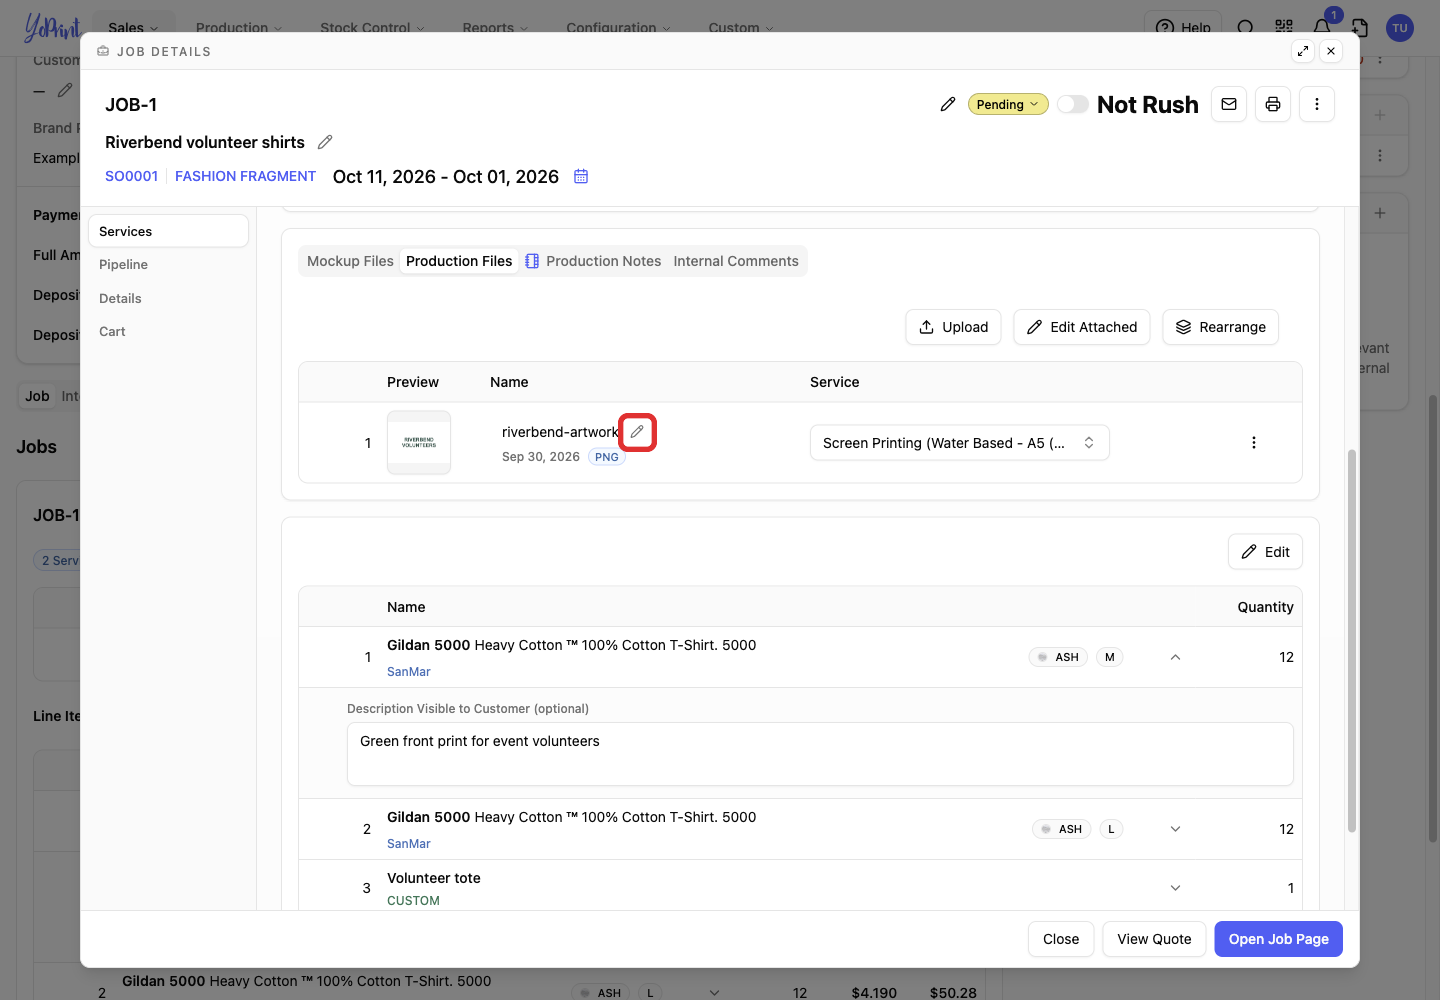
Task: Rename the riverbend-artwork file
Action: tap(637, 432)
